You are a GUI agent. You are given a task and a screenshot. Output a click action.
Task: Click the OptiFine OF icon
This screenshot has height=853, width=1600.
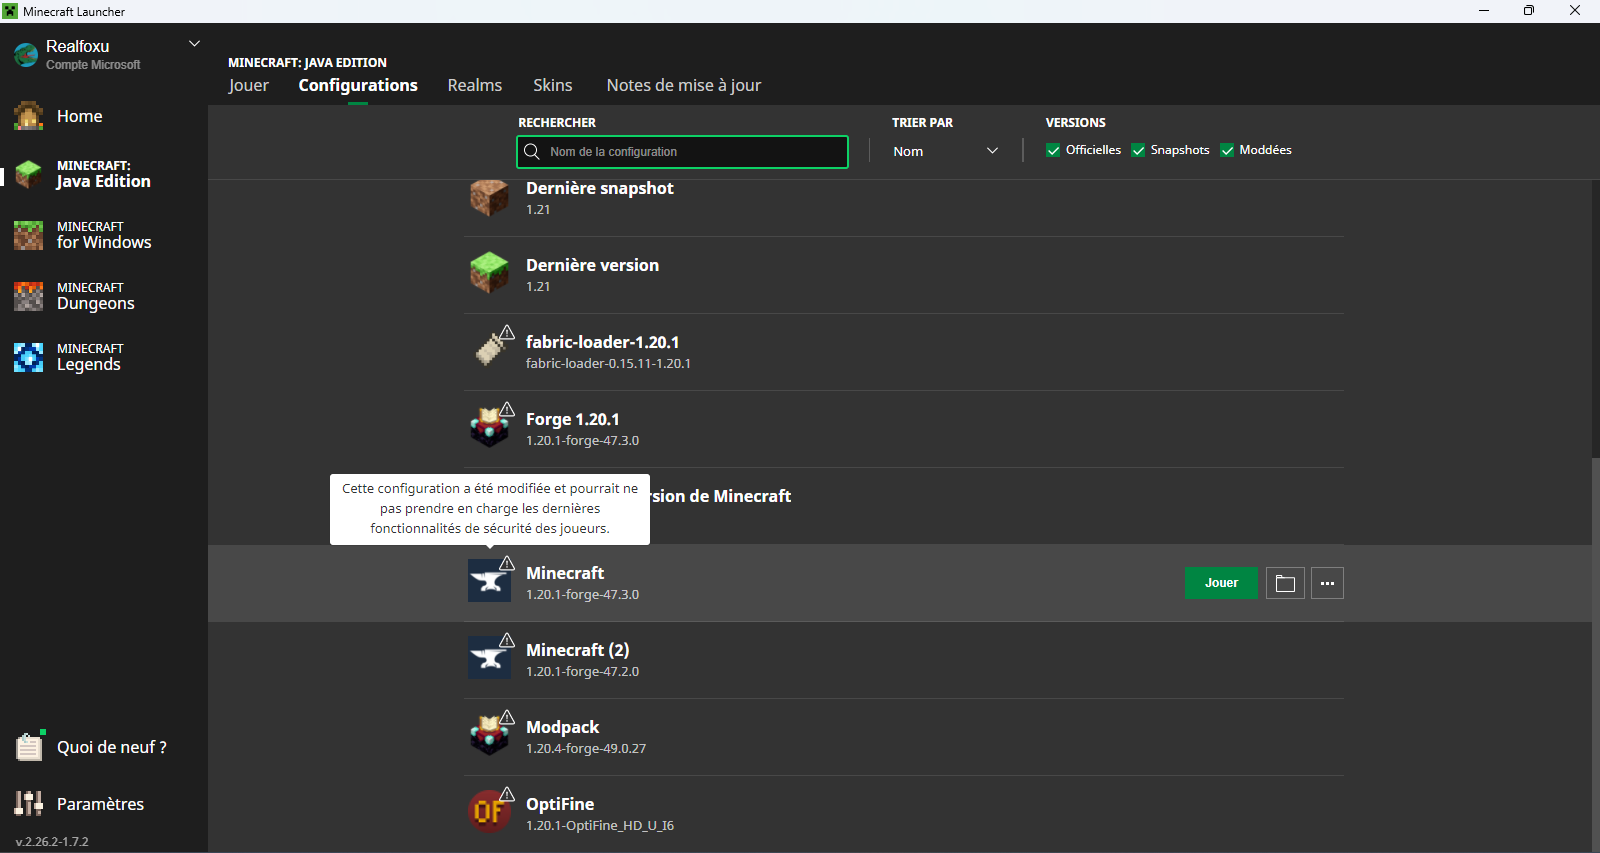tap(489, 812)
